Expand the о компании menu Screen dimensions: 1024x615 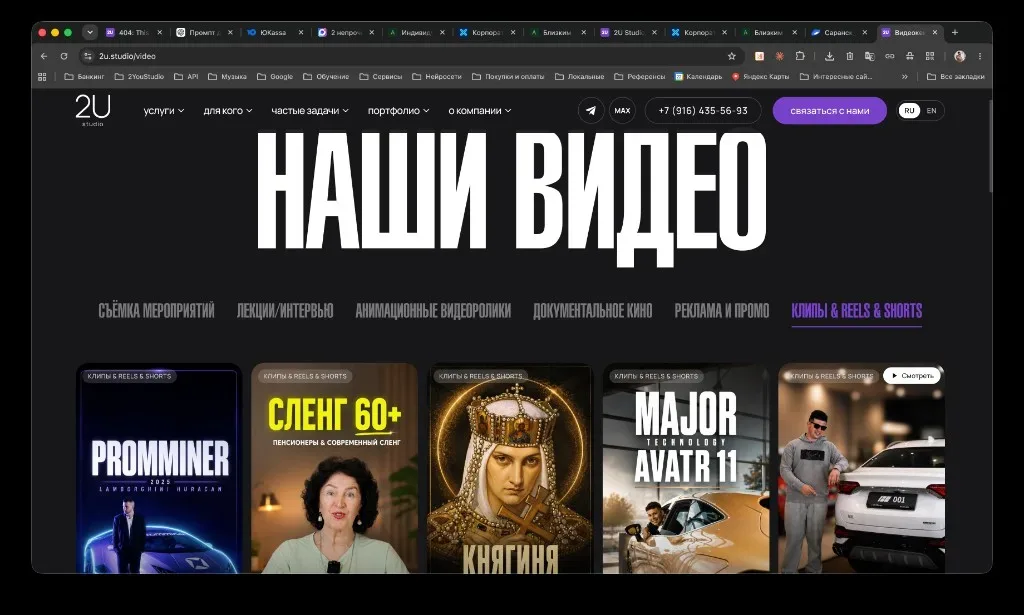(479, 110)
